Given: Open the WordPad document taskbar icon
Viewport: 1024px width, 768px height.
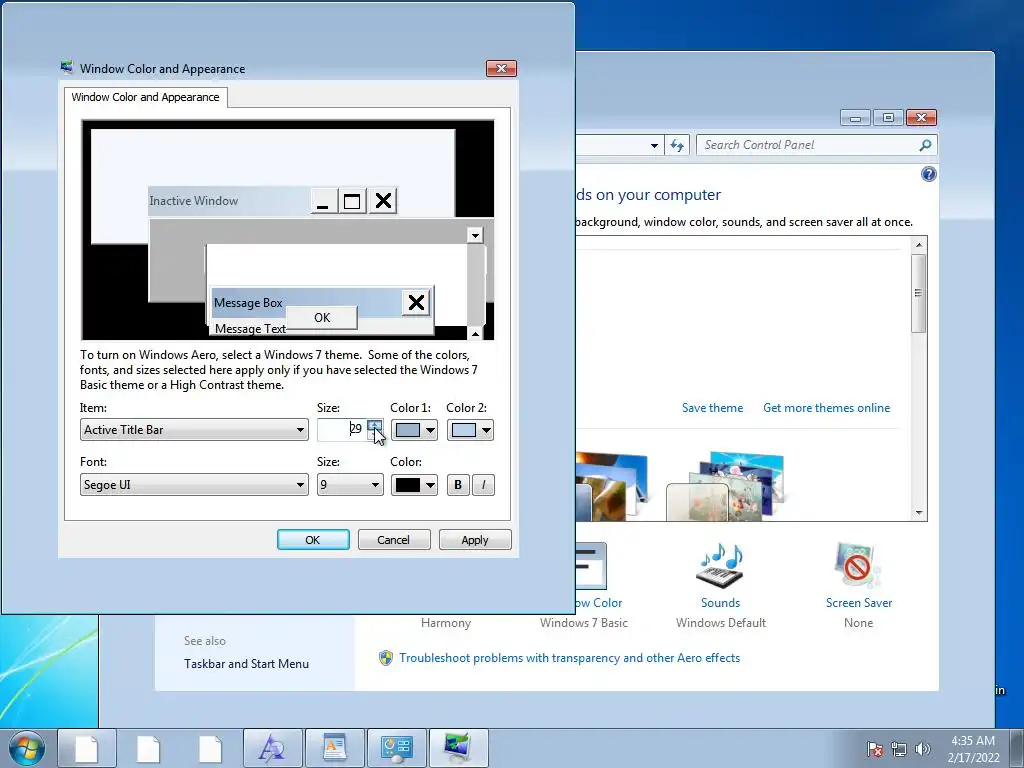Looking at the screenshot, I should tap(334, 748).
